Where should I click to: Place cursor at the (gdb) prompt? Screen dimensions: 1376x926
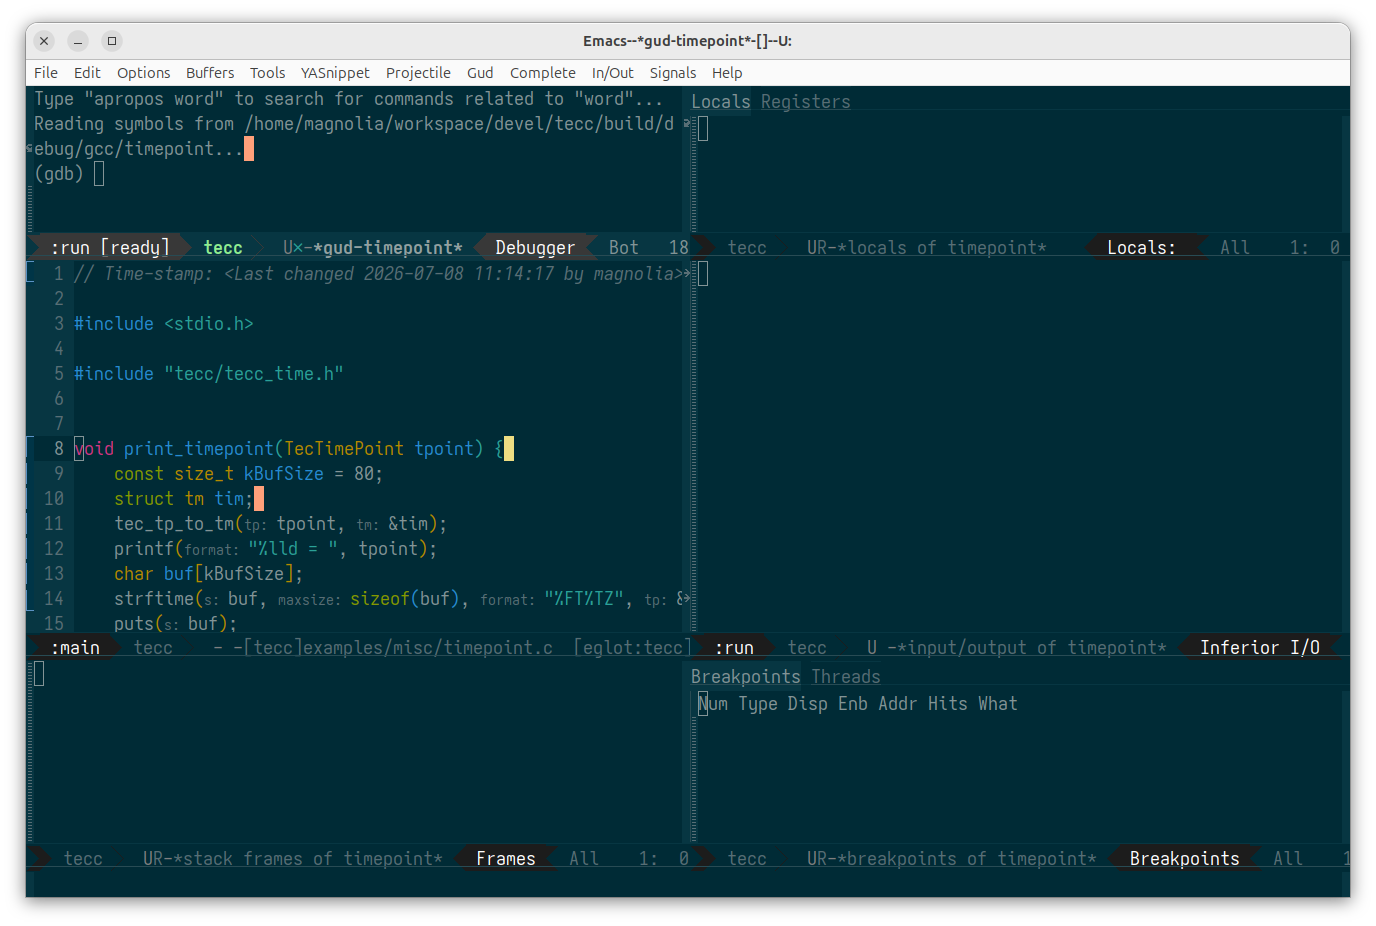(x=99, y=174)
